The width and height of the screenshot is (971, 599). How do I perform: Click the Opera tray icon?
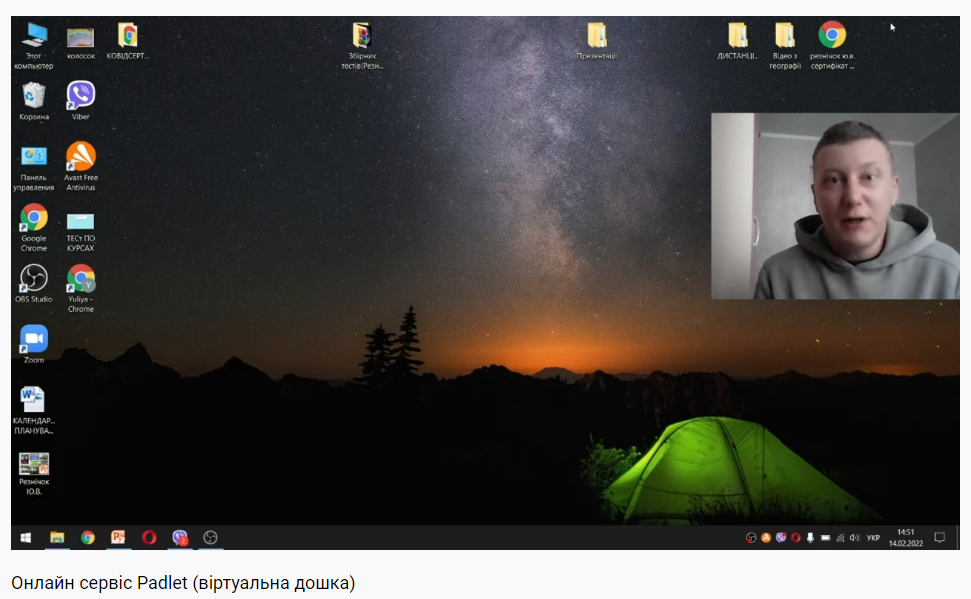[x=796, y=538]
